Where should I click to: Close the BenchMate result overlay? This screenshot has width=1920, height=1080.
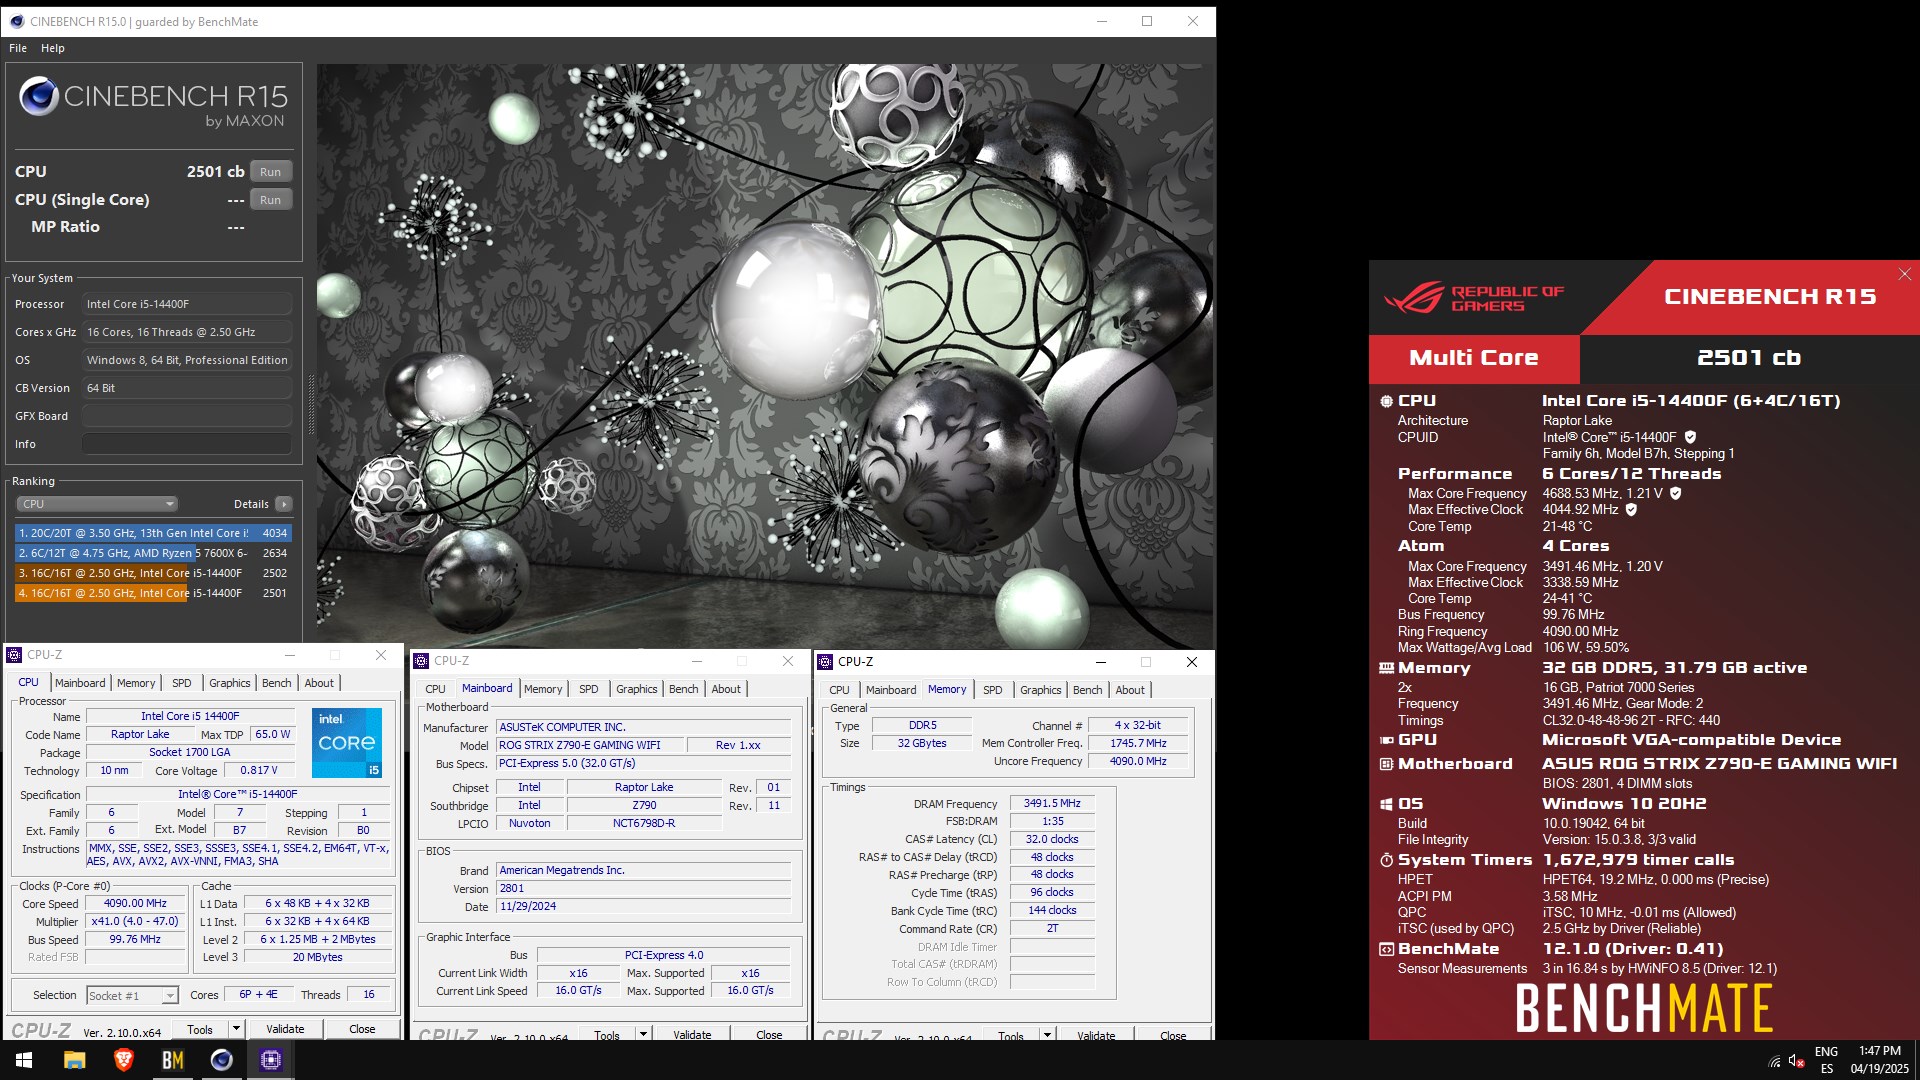(x=1904, y=274)
